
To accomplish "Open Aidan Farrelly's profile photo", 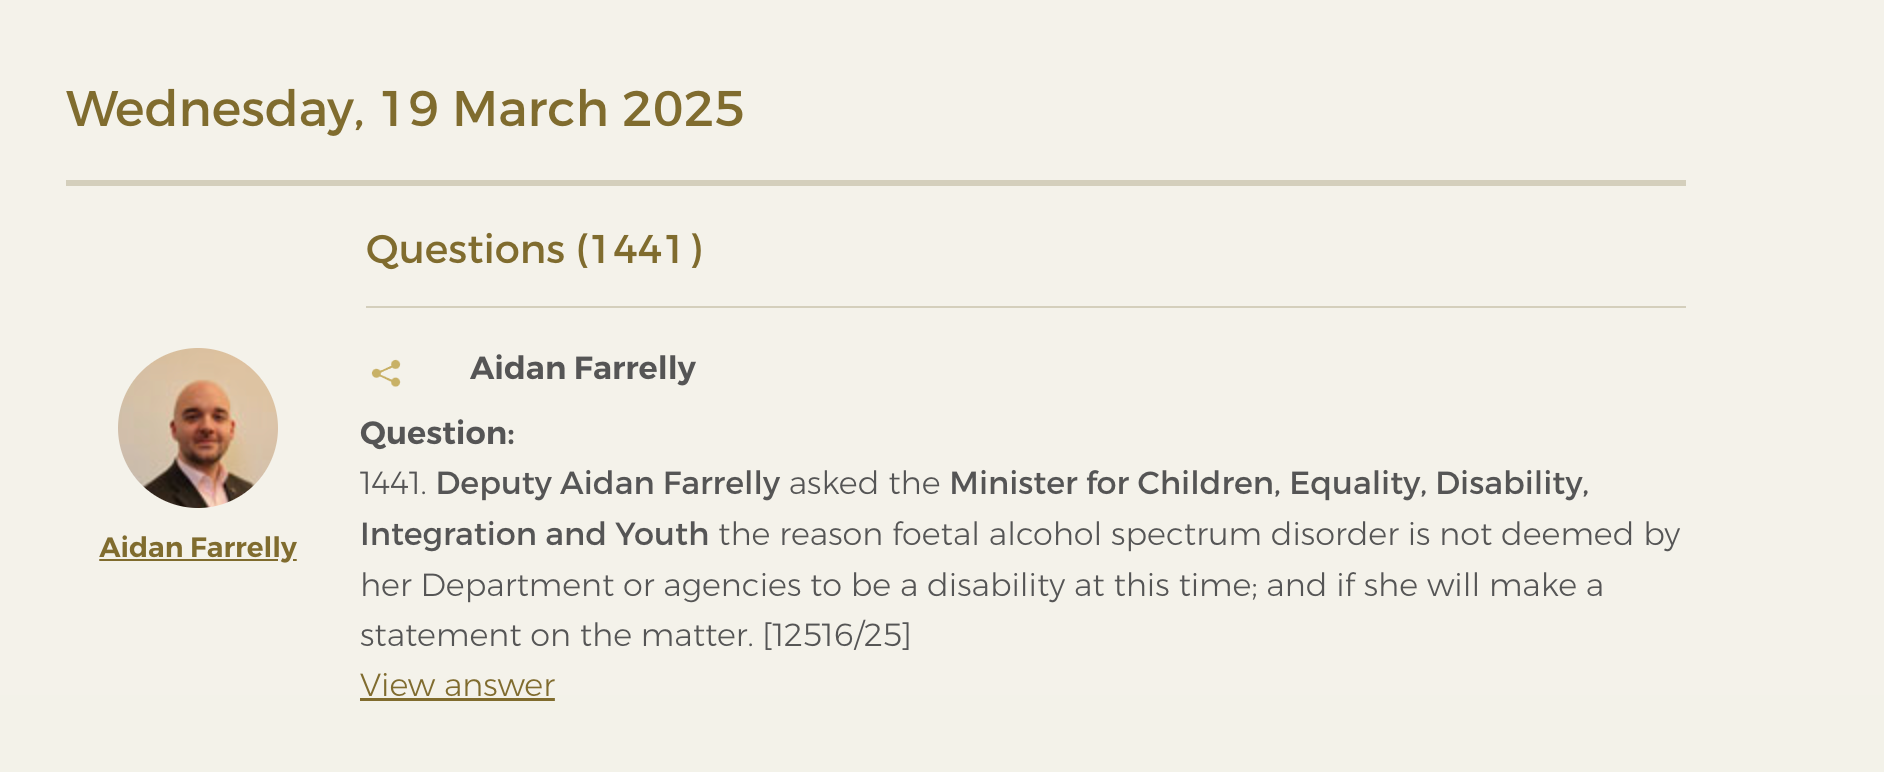I will click(198, 428).
